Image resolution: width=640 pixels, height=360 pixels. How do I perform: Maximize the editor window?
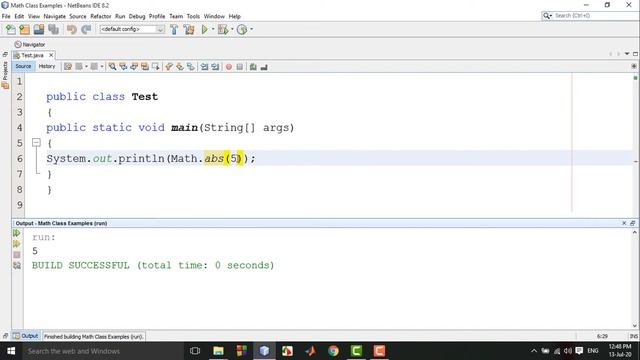pyautogui.click(x=635, y=54)
